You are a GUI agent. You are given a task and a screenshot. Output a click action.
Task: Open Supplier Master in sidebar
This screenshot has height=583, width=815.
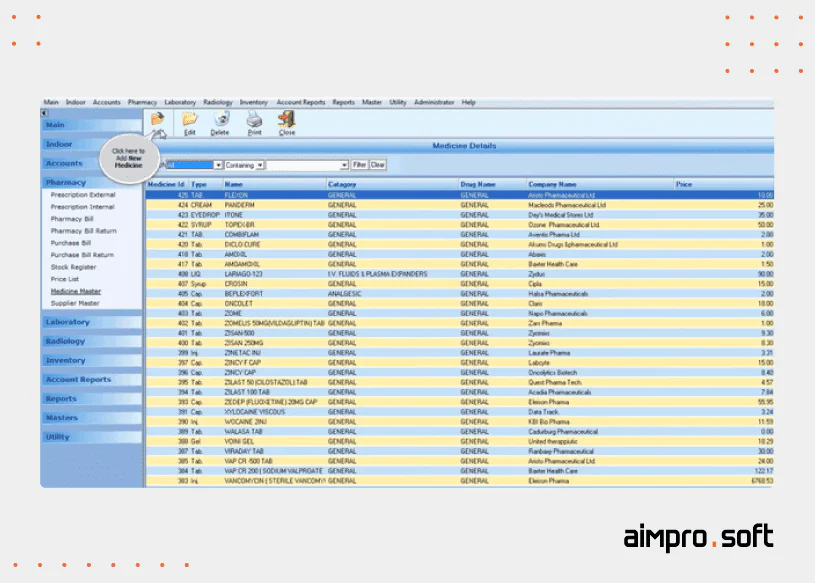pos(75,303)
